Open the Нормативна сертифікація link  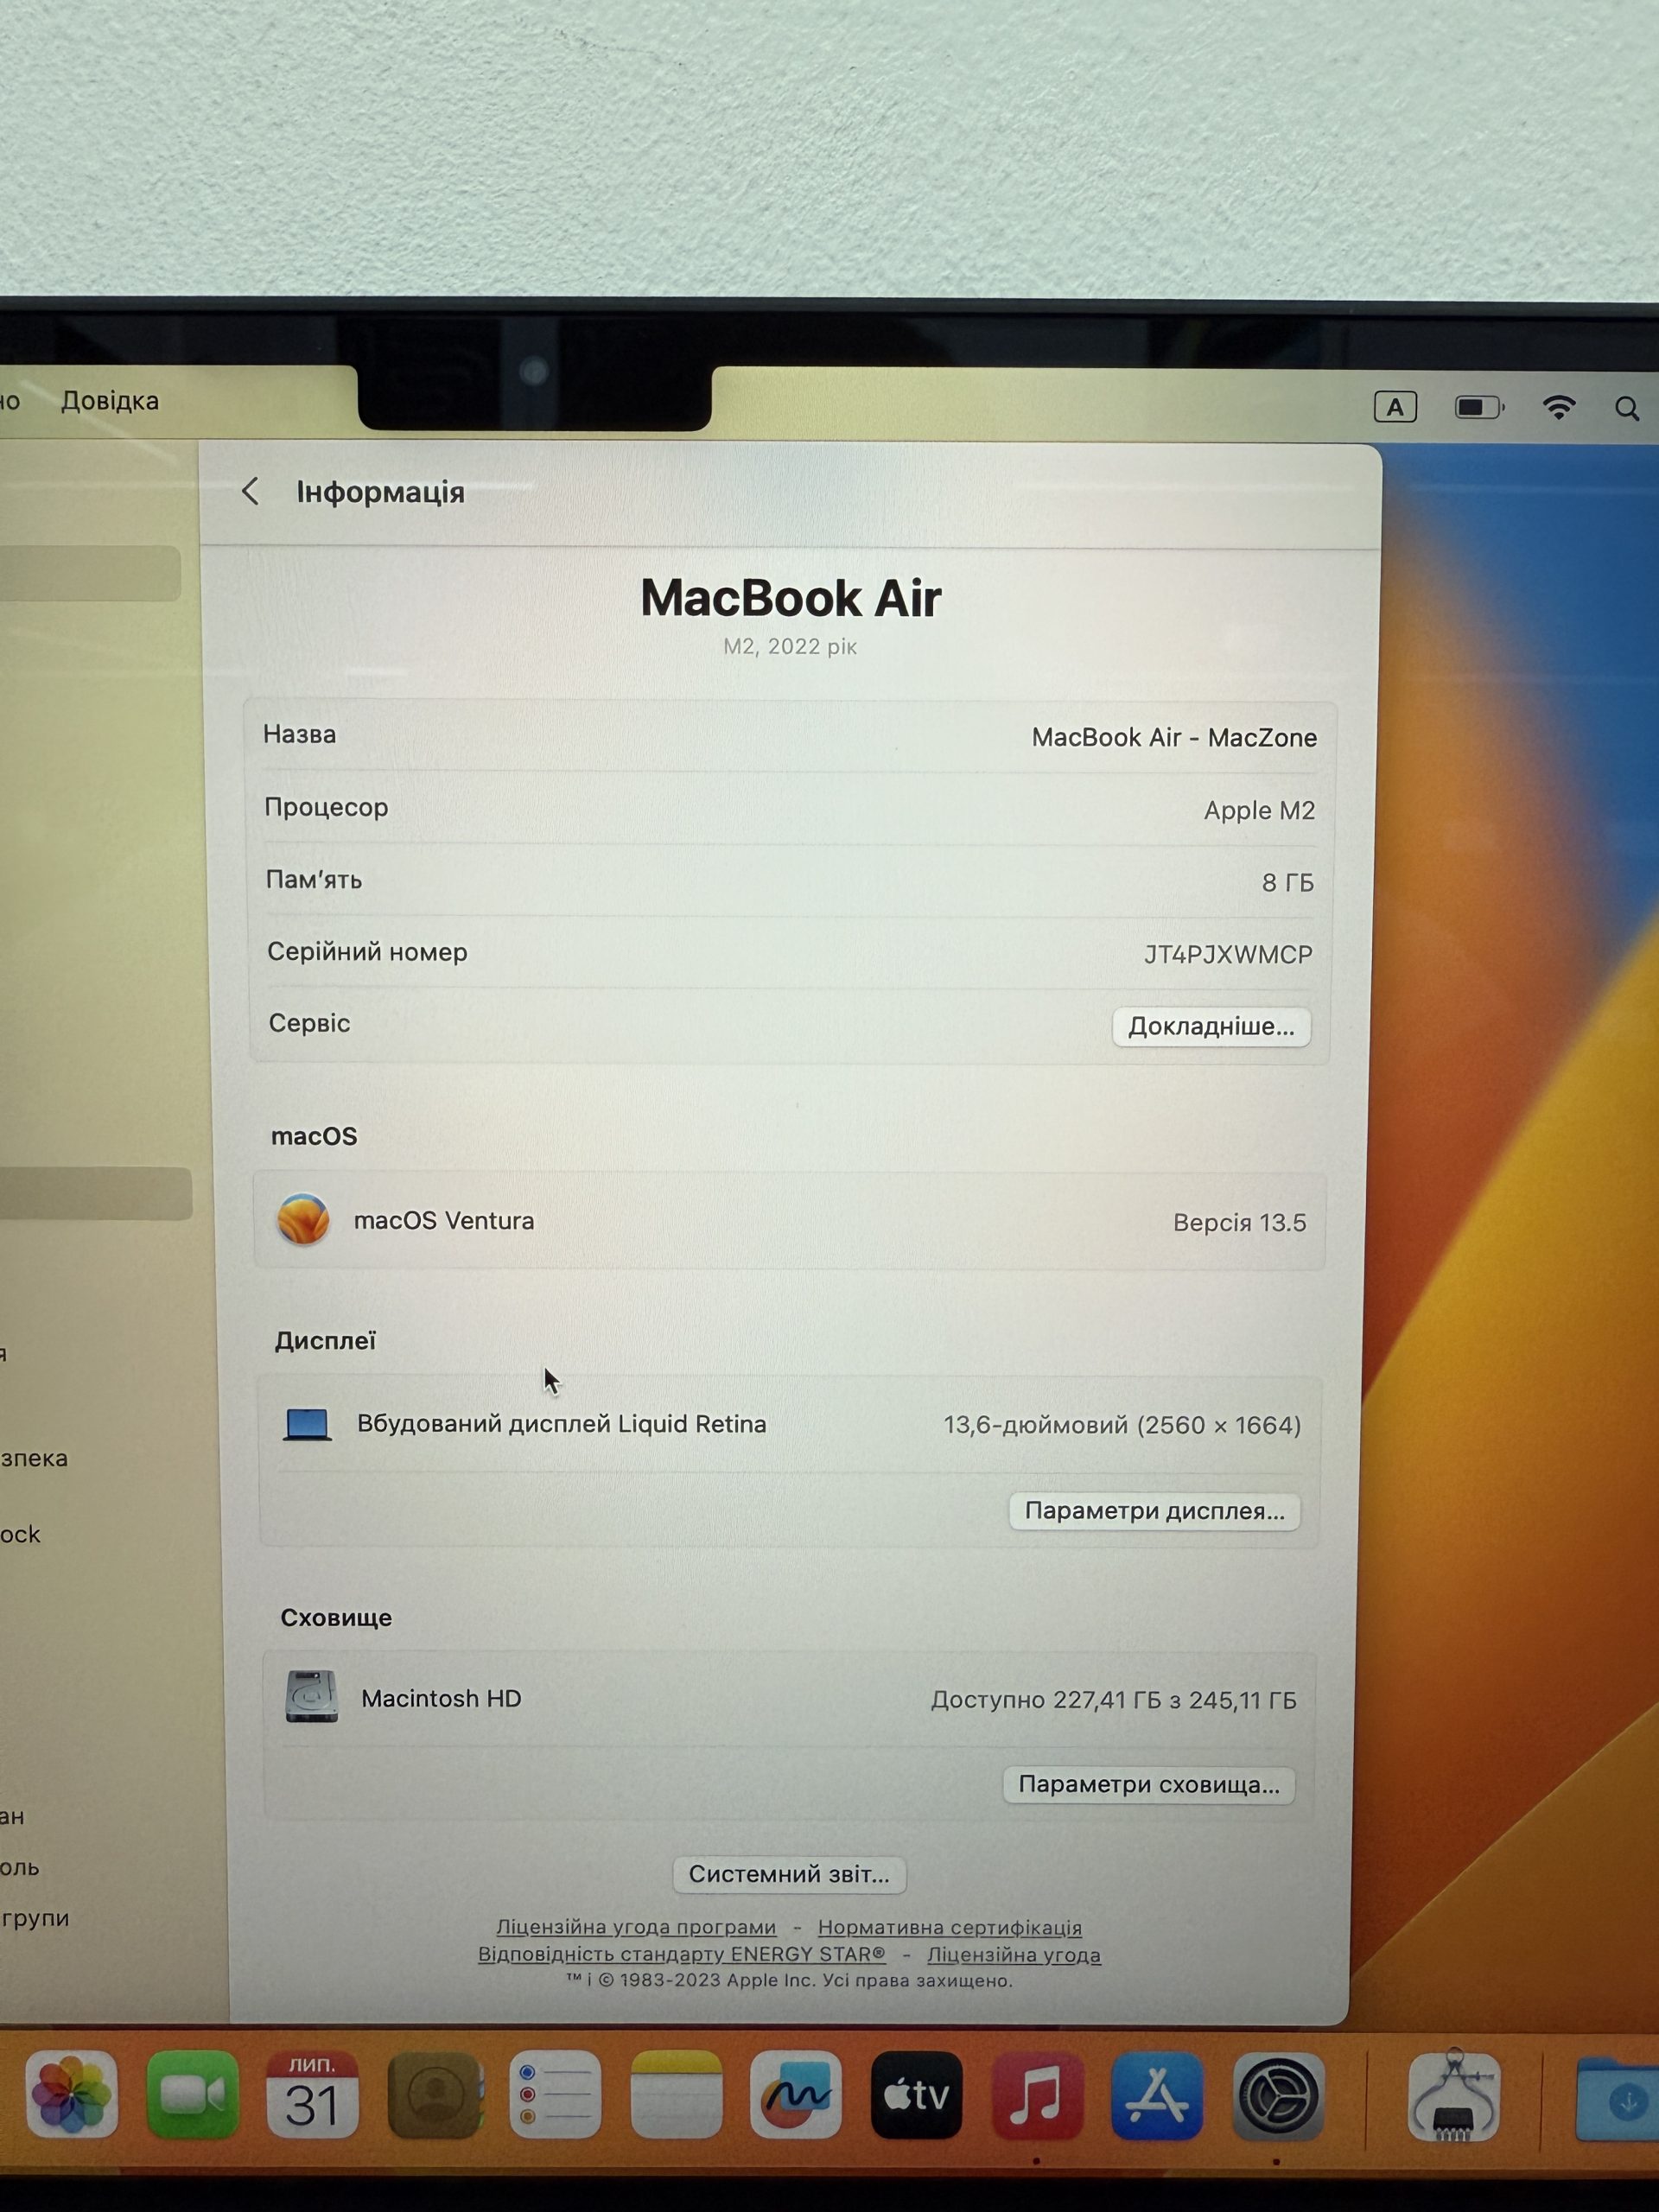(x=950, y=1927)
